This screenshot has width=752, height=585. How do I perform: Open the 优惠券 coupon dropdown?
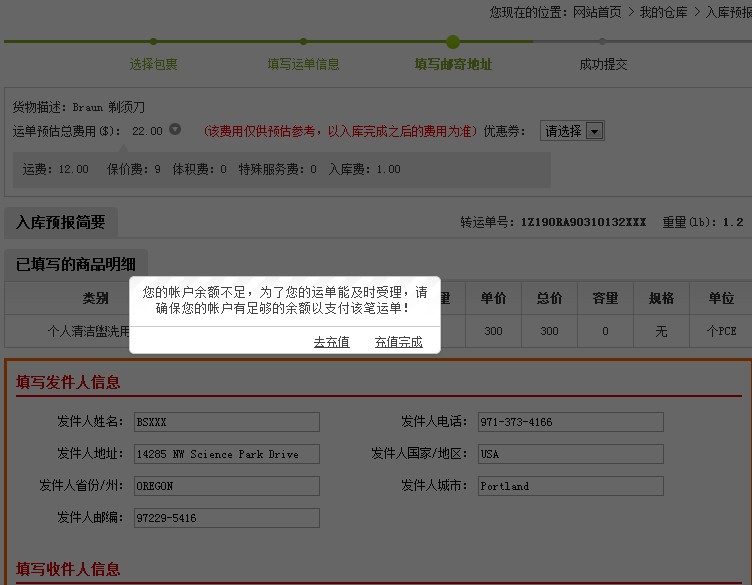click(572, 131)
